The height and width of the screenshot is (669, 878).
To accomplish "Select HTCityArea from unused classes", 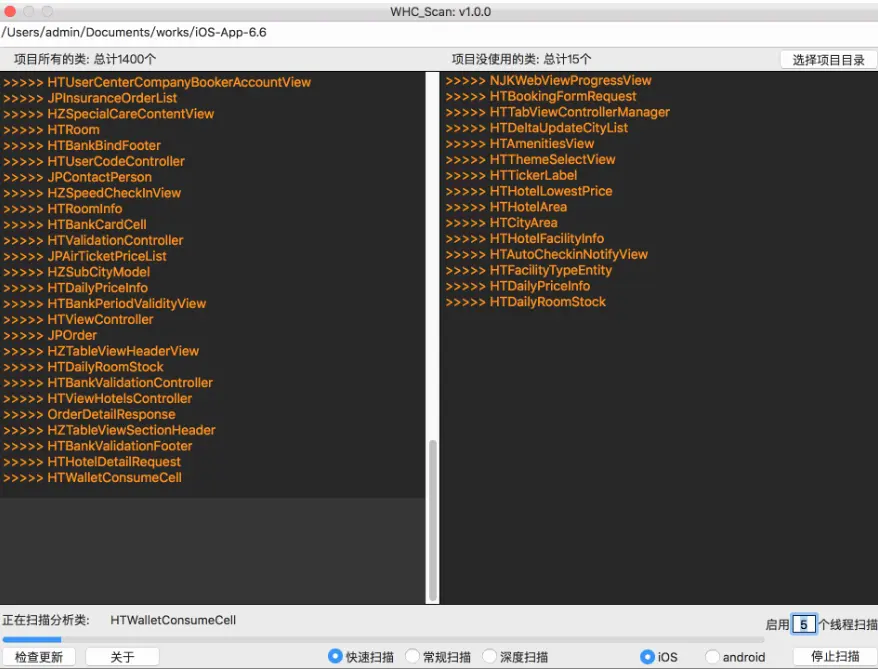I will coord(525,222).
